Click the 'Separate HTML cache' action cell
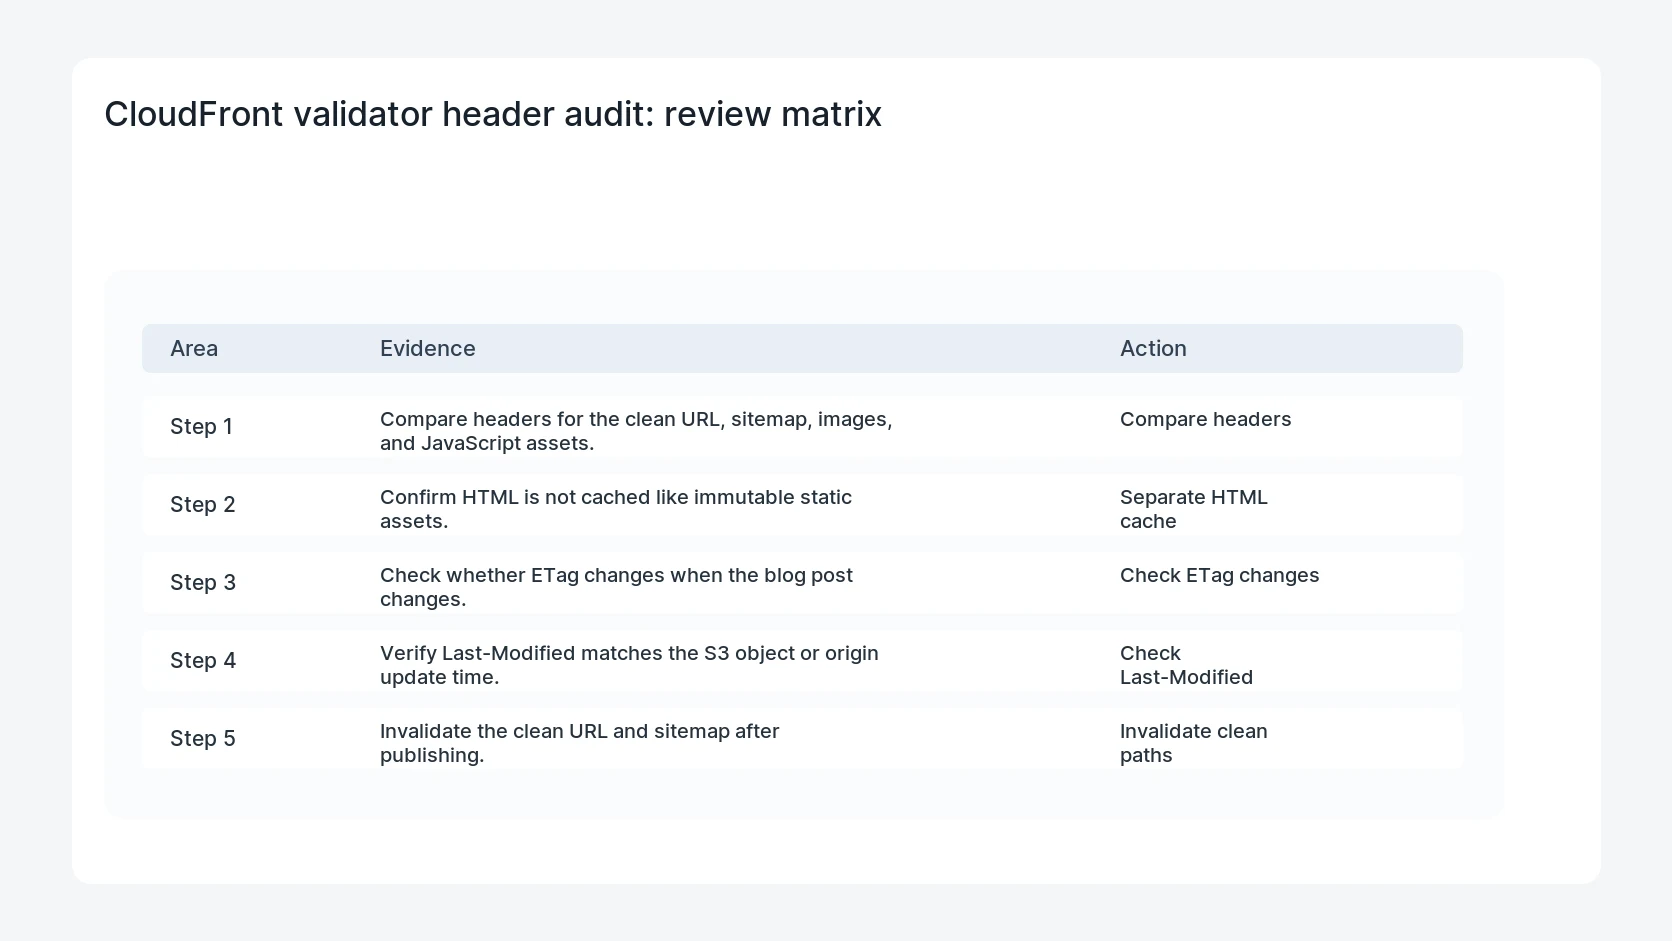The image size is (1672, 941). (1194, 509)
